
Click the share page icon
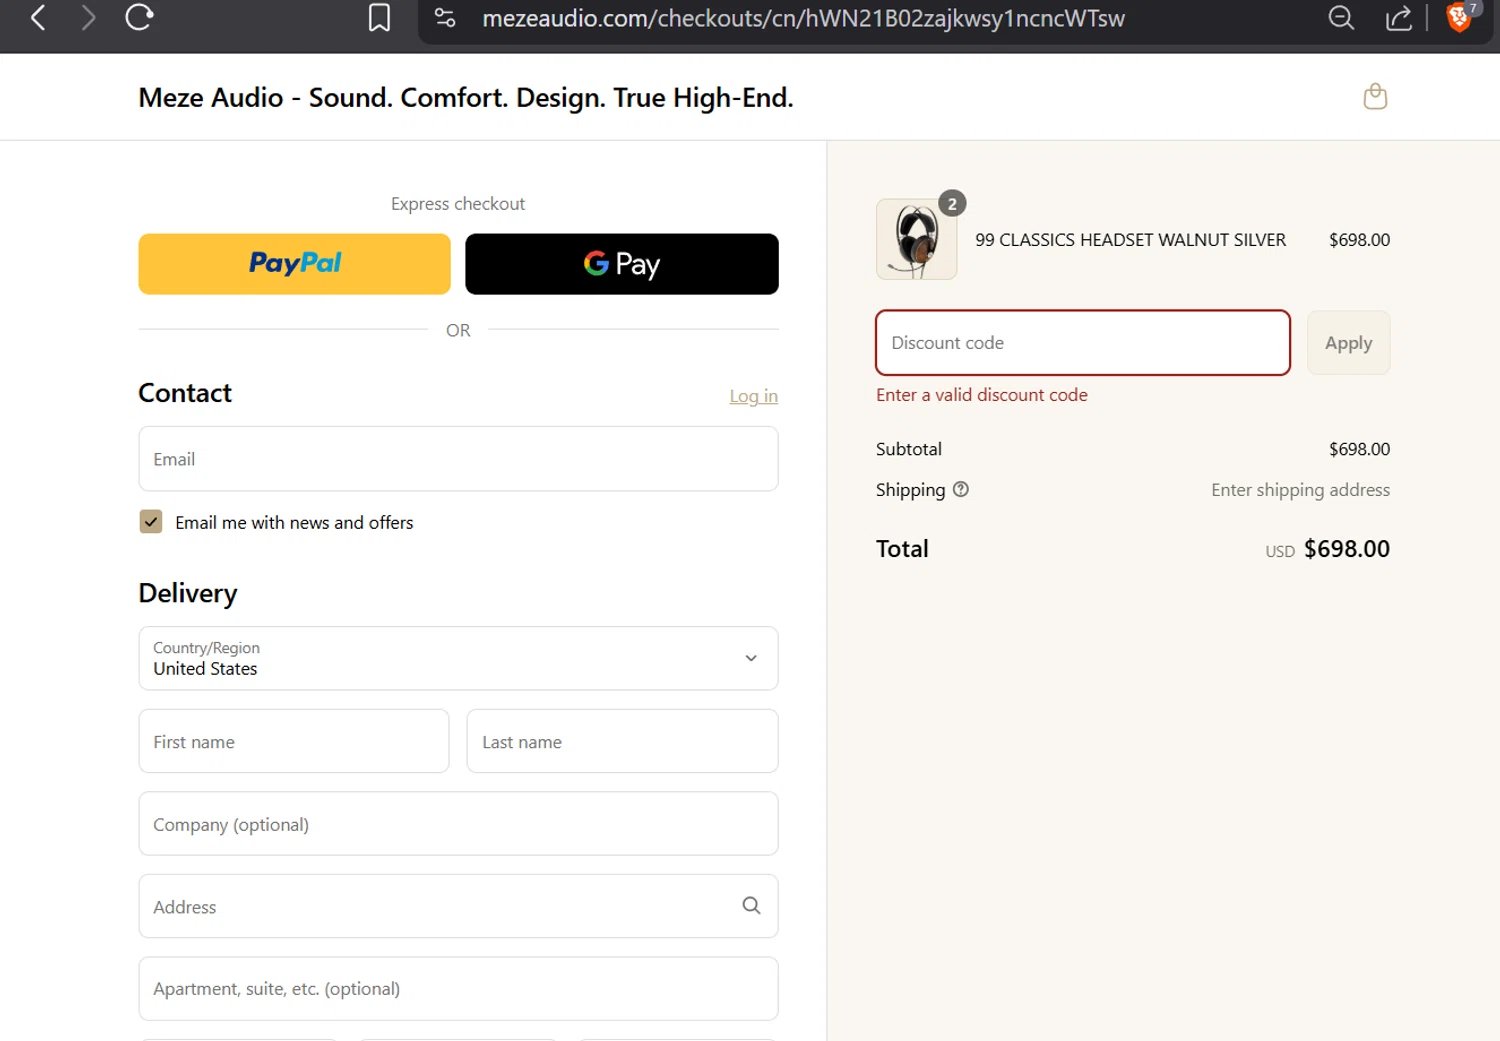click(x=1398, y=17)
